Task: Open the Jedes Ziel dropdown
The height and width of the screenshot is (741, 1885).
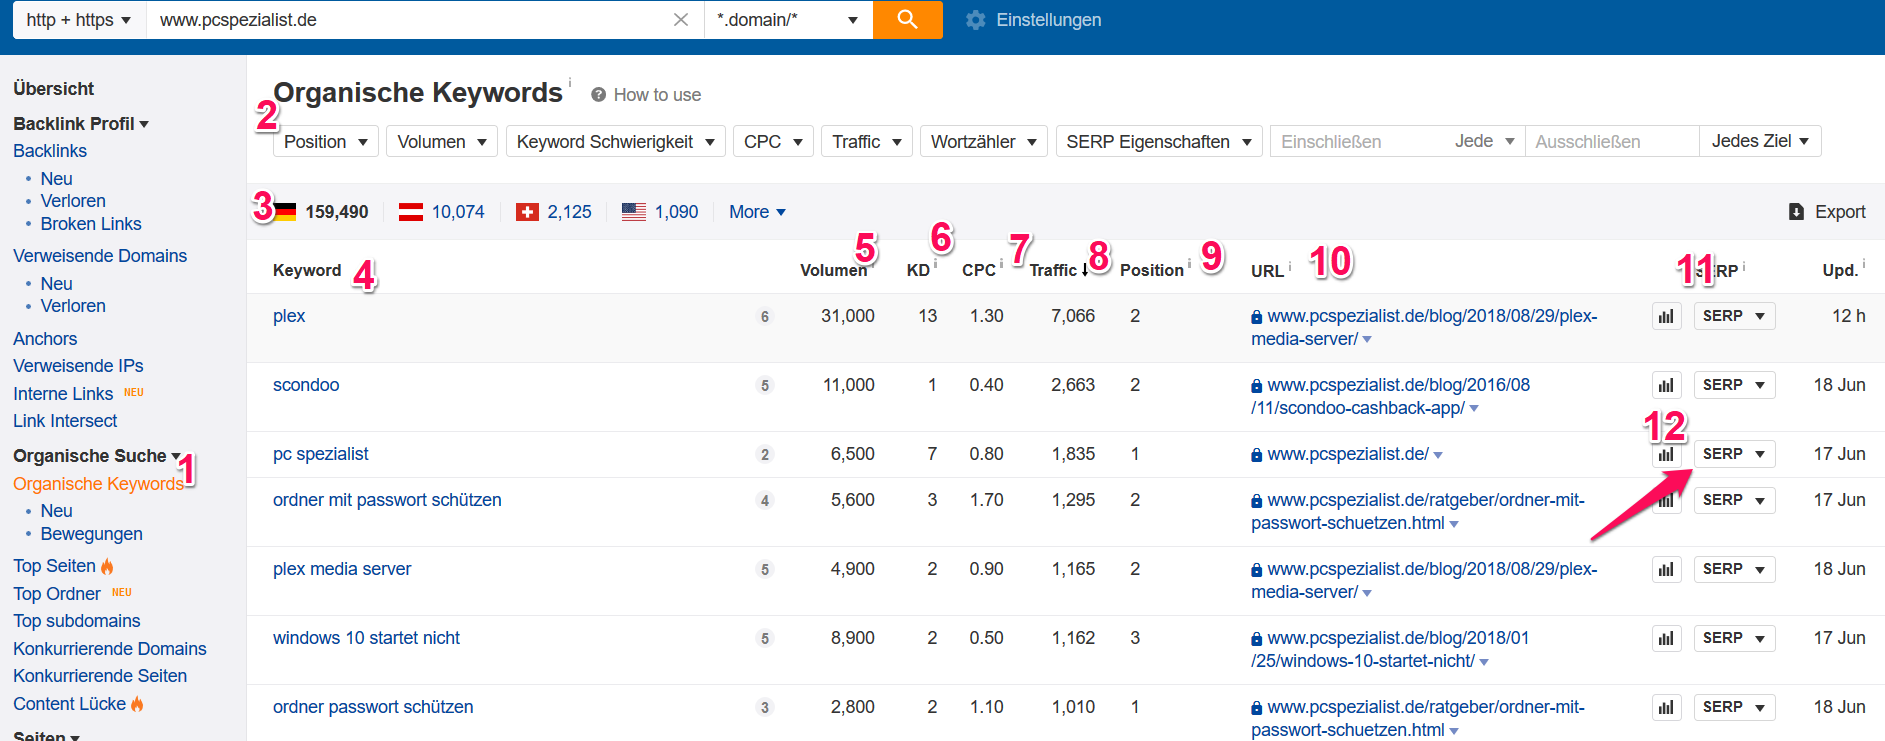Action: 1760,141
